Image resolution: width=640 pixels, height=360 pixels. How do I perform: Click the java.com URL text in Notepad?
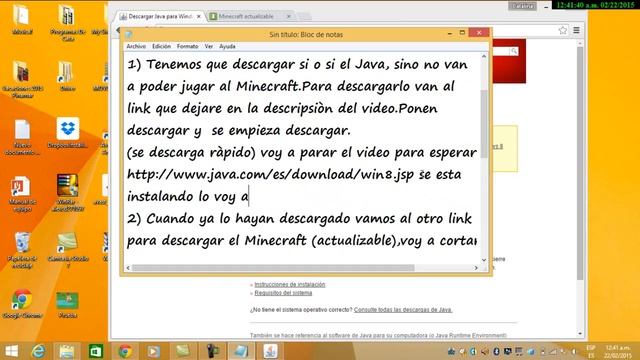click(270, 175)
